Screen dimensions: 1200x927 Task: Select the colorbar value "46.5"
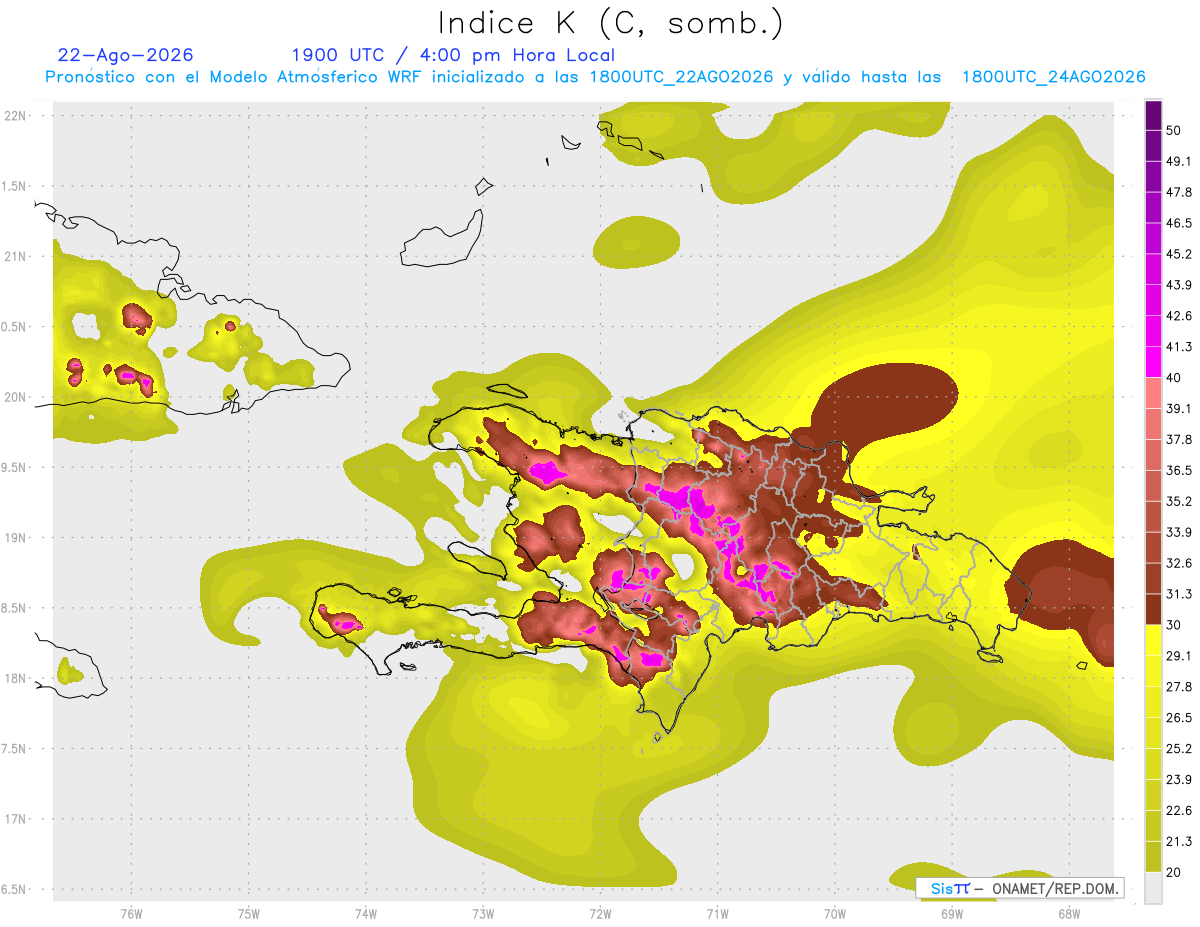[x=1178, y=223]
